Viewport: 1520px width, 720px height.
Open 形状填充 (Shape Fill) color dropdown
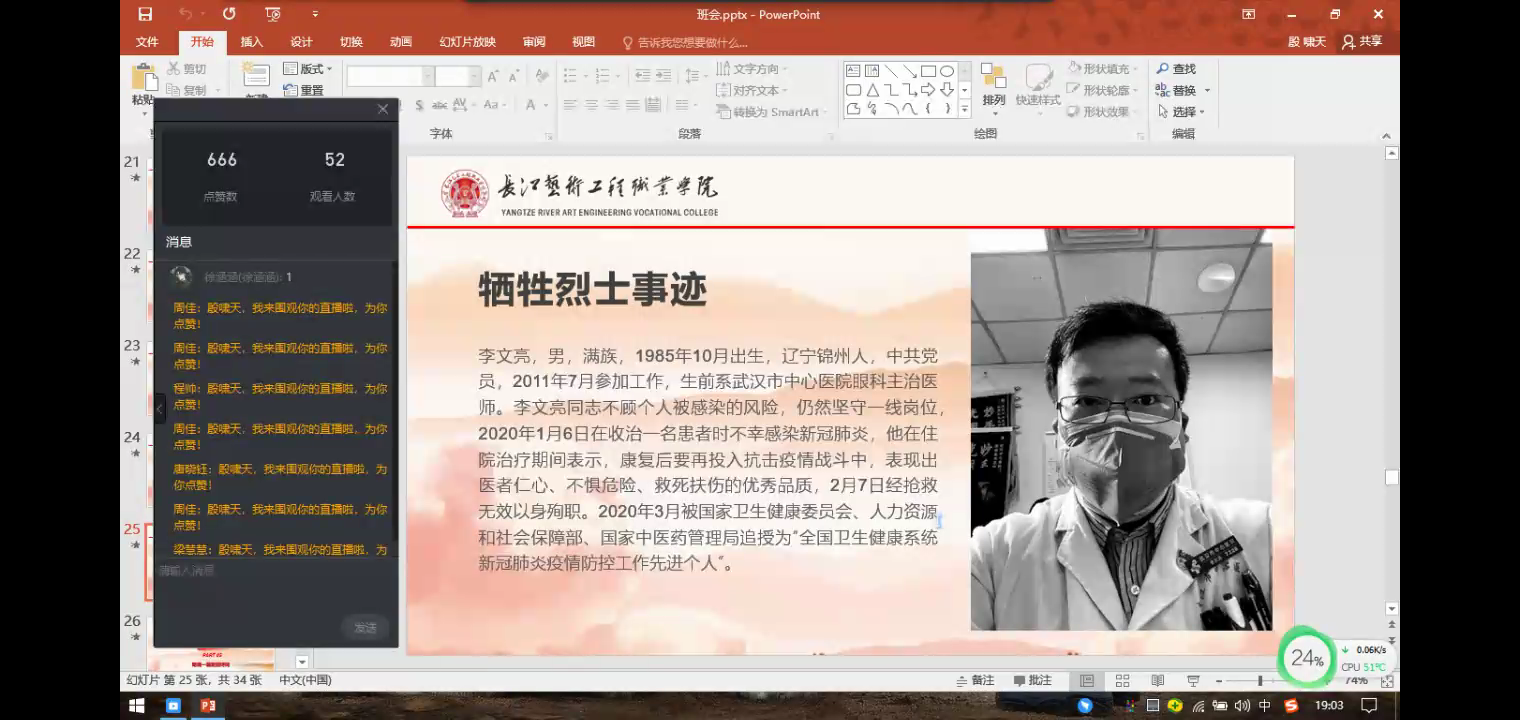(x=1103, y=69)
